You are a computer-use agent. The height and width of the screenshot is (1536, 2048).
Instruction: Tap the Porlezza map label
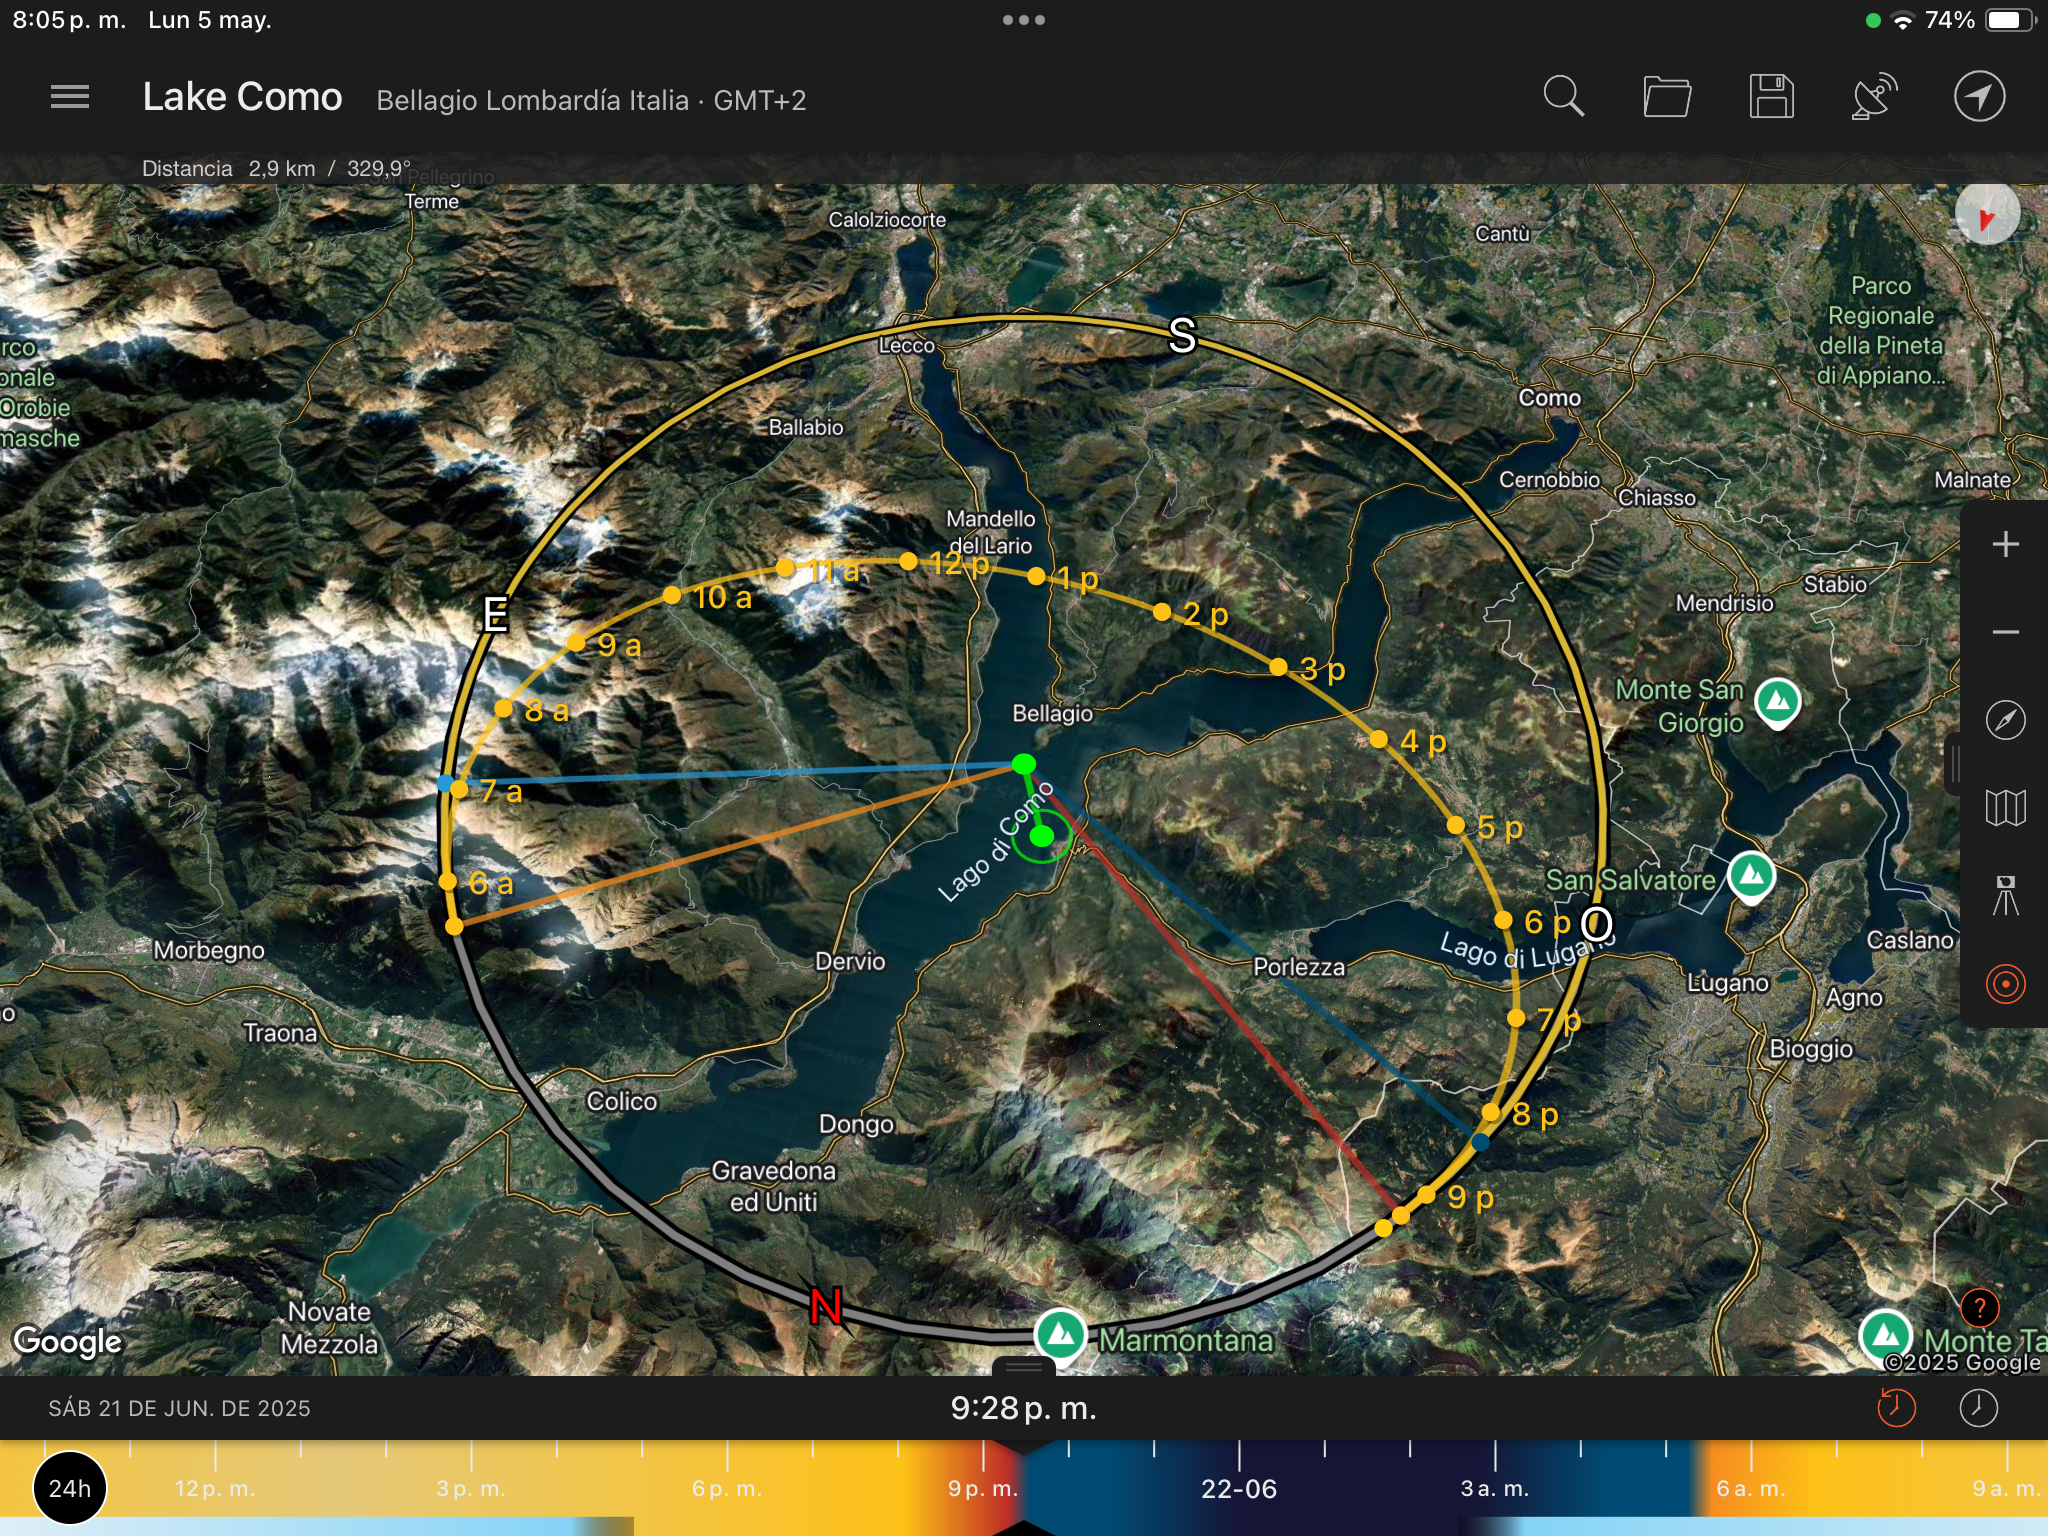coord(1299,966)
